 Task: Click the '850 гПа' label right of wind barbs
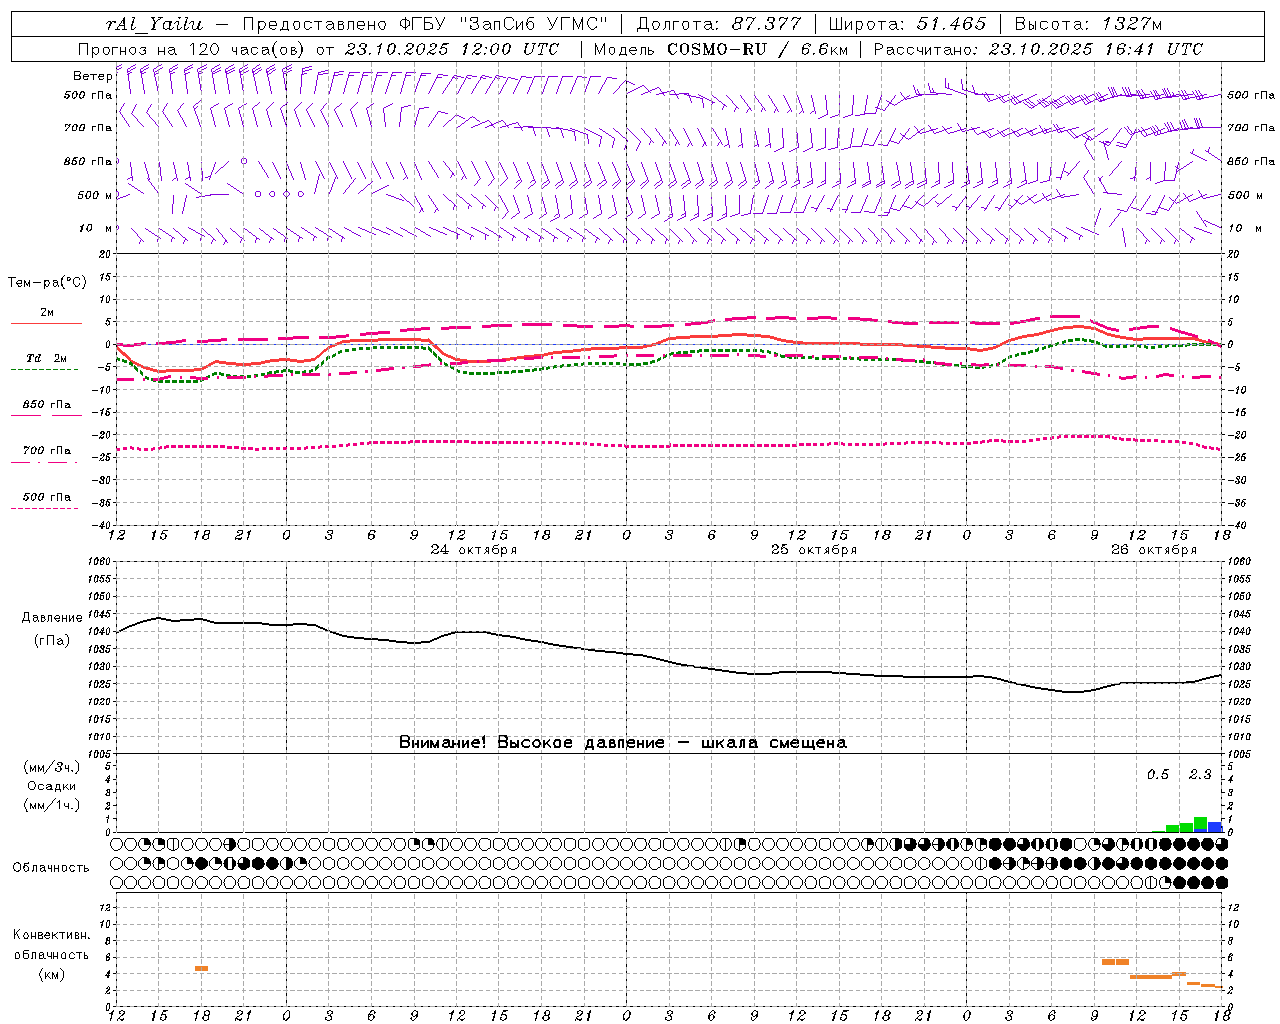point(1251,161)
